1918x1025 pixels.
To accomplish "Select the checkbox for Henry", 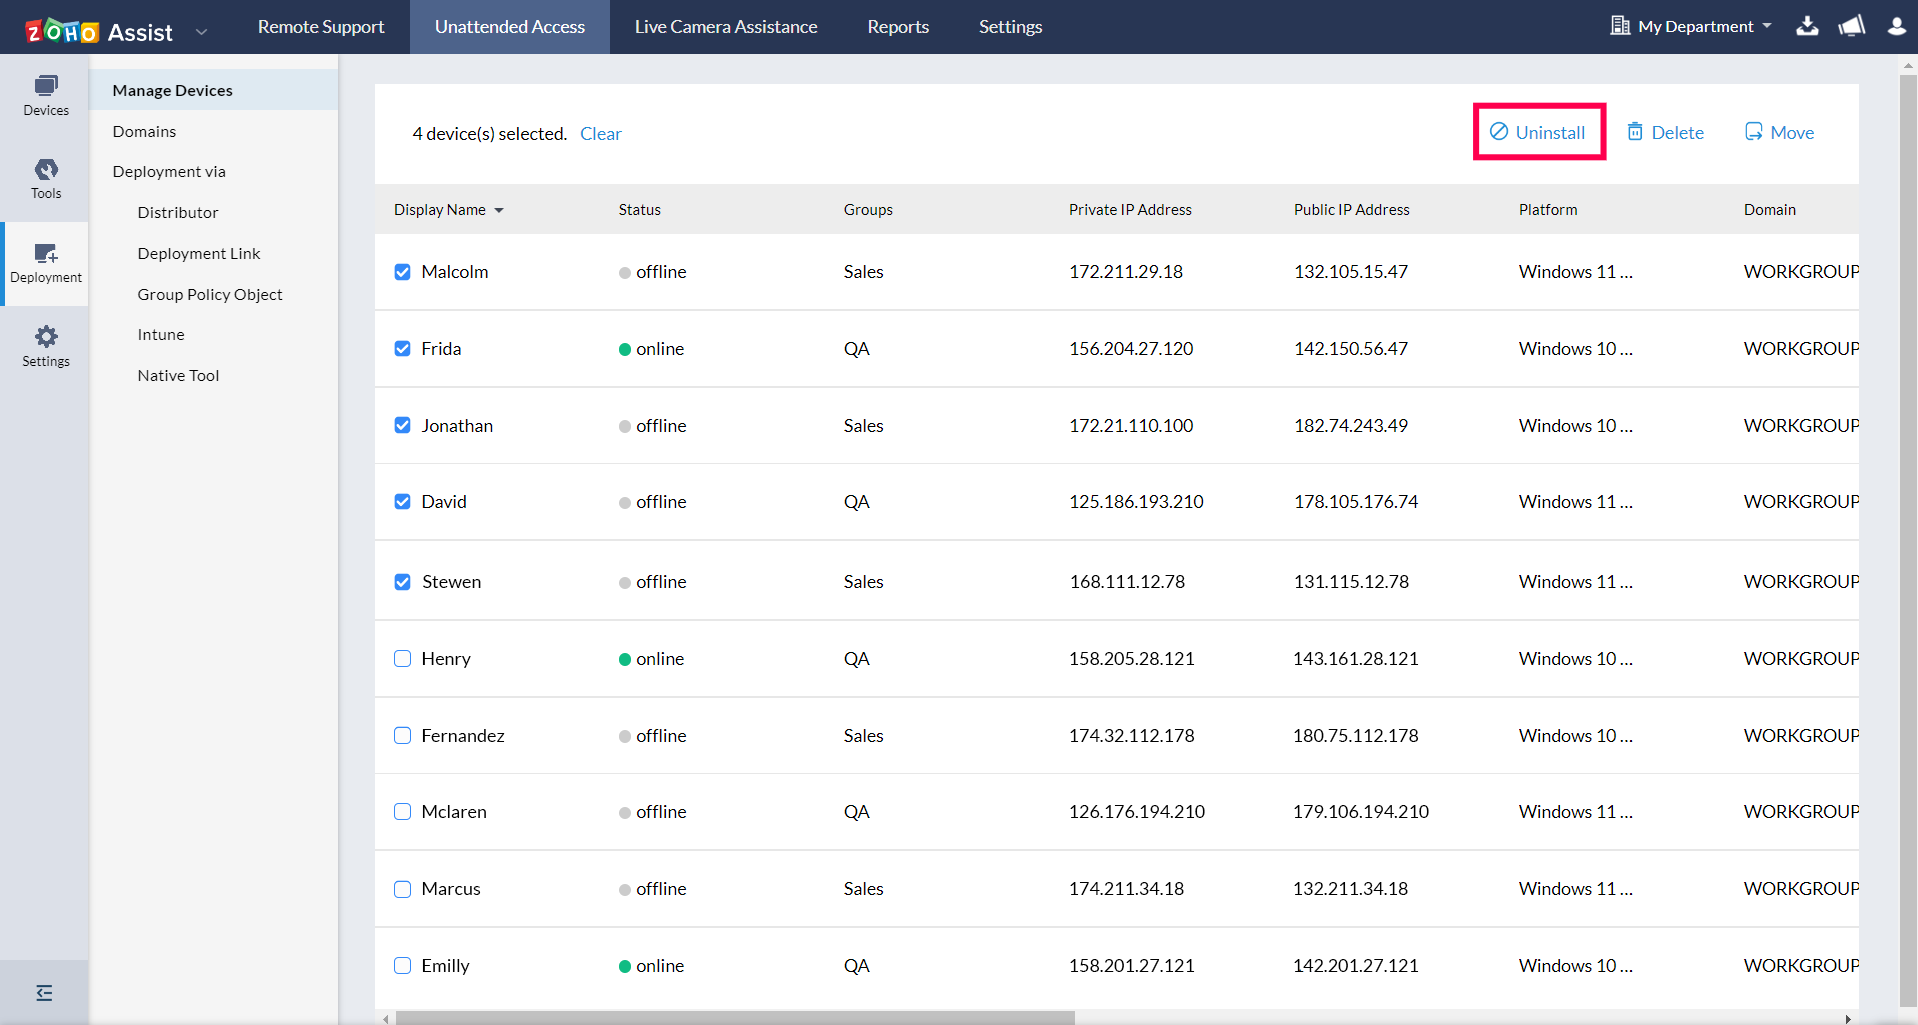I will (x=402, y=658).
